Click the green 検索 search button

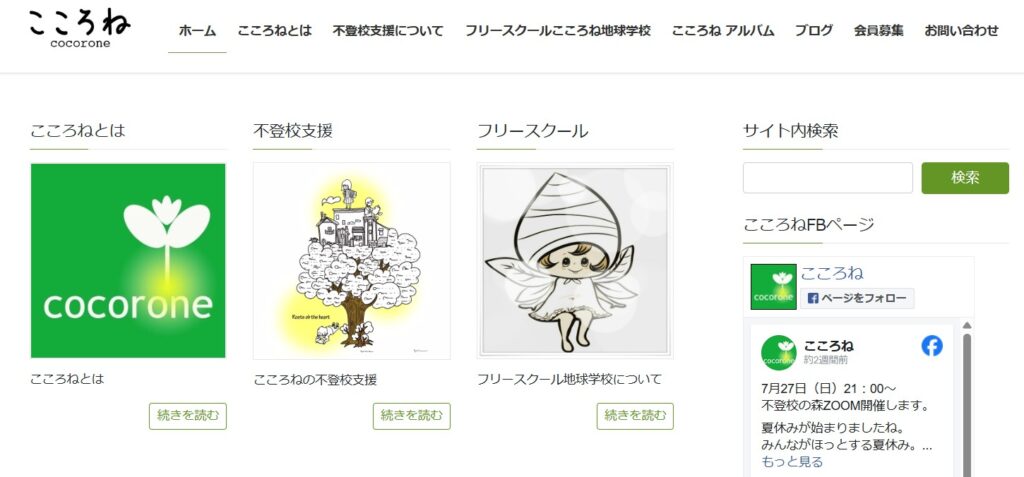pos(965,178)
